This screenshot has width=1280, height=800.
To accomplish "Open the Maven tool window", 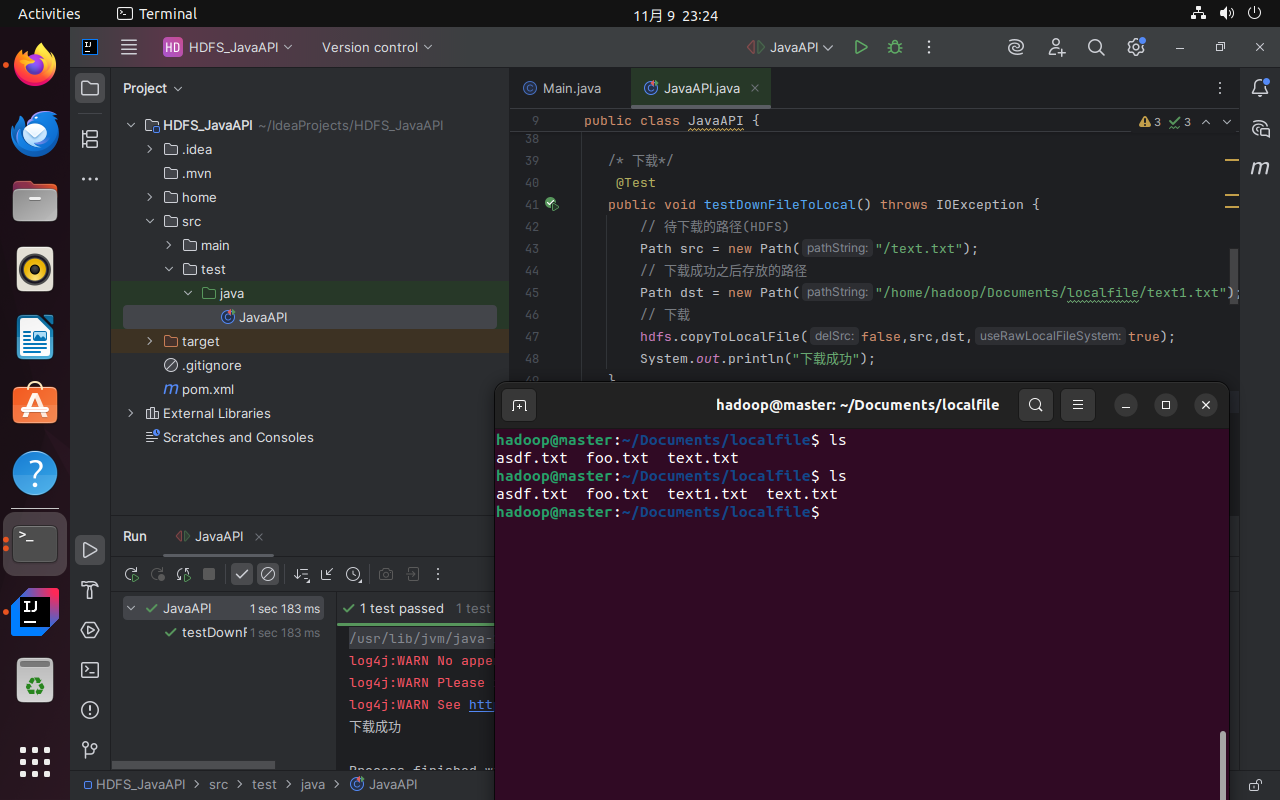I will pos(1260,168).
